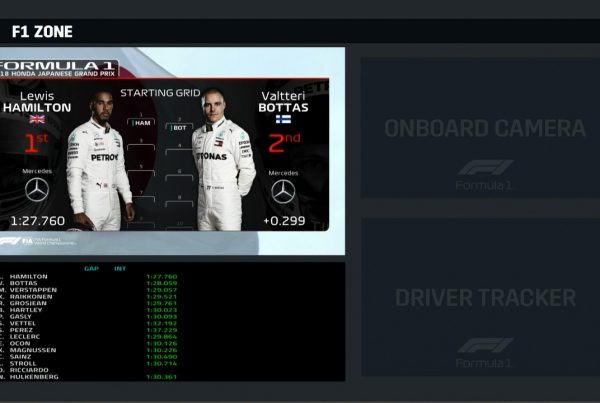Select STROLL row in timing list

[x=89, y=364]
